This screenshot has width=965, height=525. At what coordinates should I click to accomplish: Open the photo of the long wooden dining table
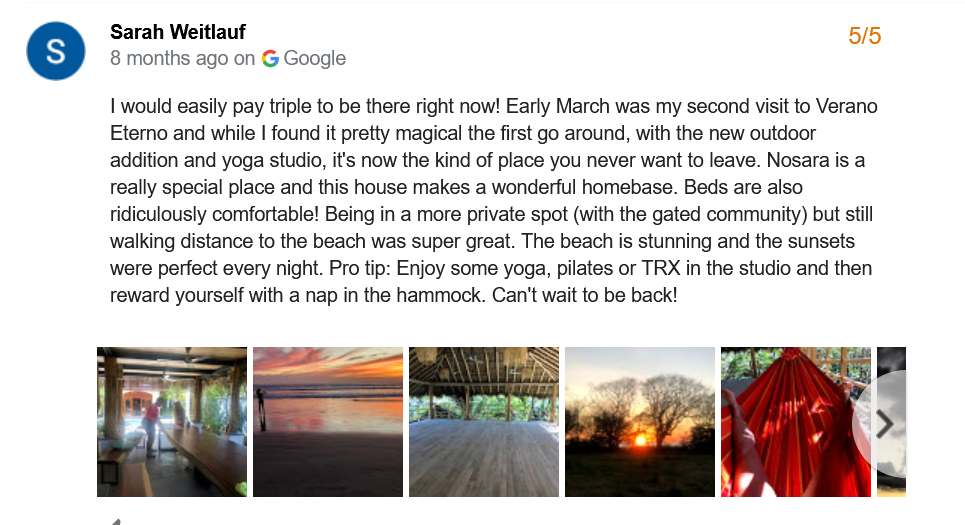[x=172, y=422]
